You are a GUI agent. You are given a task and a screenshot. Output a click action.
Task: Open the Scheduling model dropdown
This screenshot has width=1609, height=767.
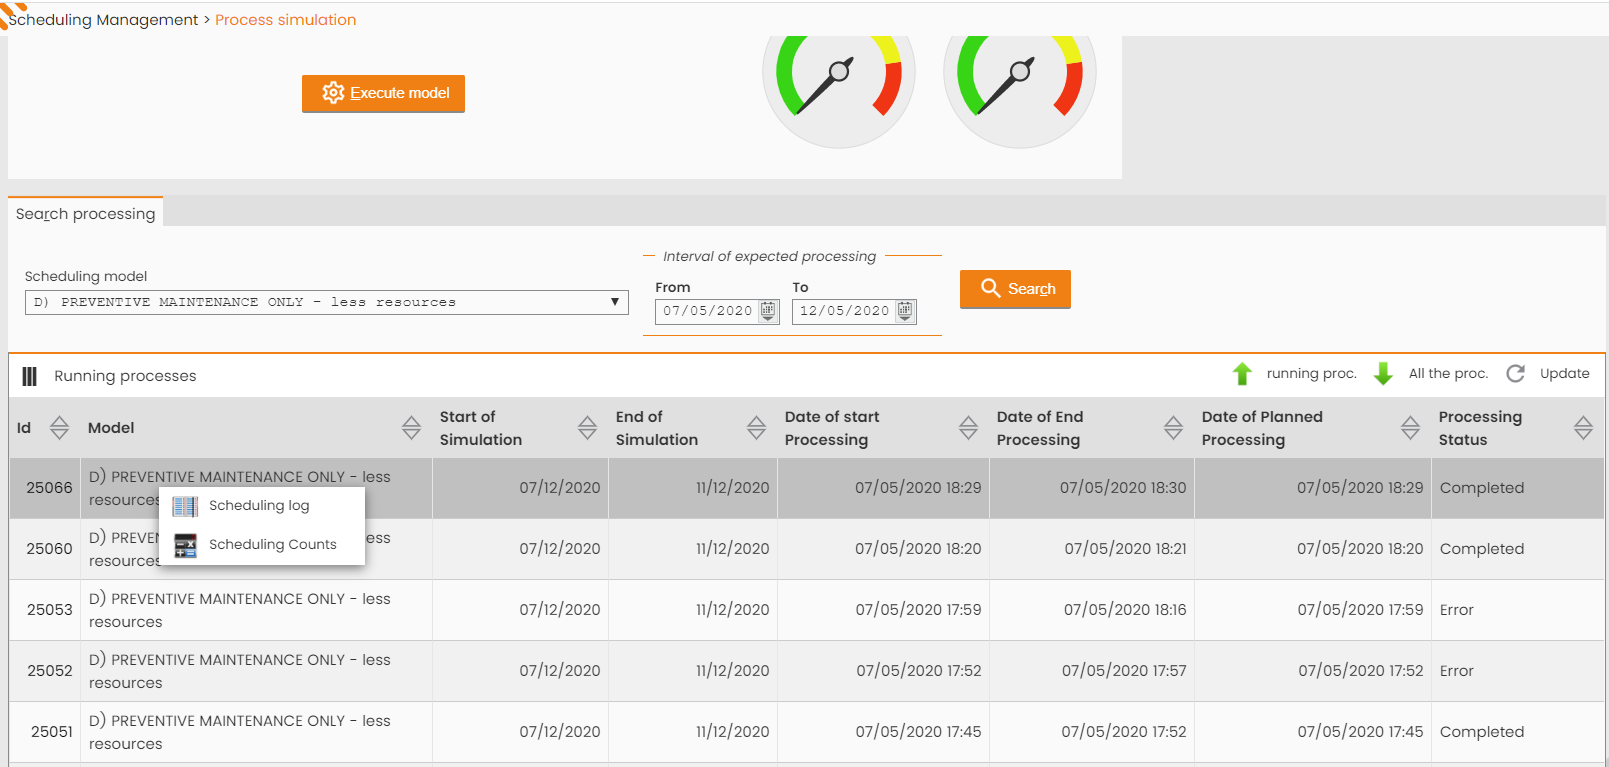326,302
